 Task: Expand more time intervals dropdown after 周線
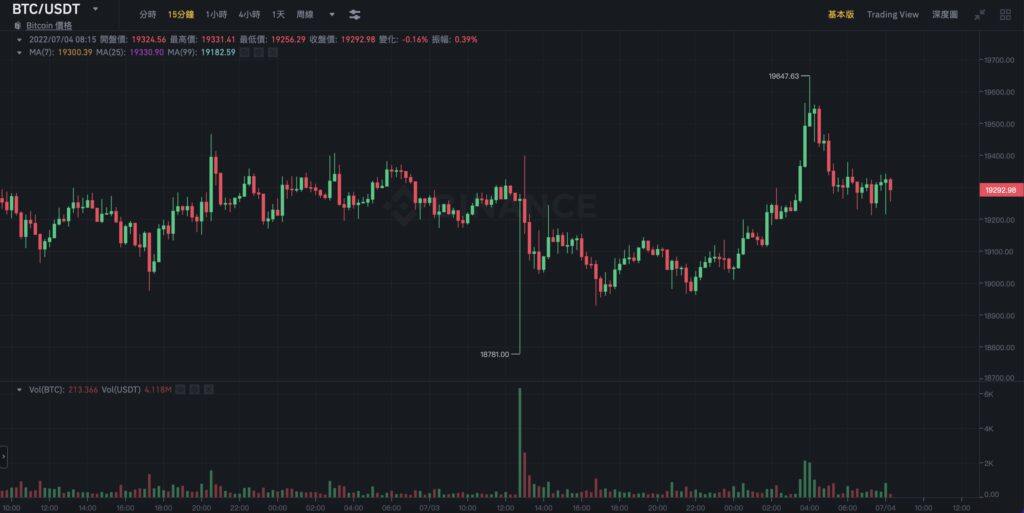click(x=332, y=15)
